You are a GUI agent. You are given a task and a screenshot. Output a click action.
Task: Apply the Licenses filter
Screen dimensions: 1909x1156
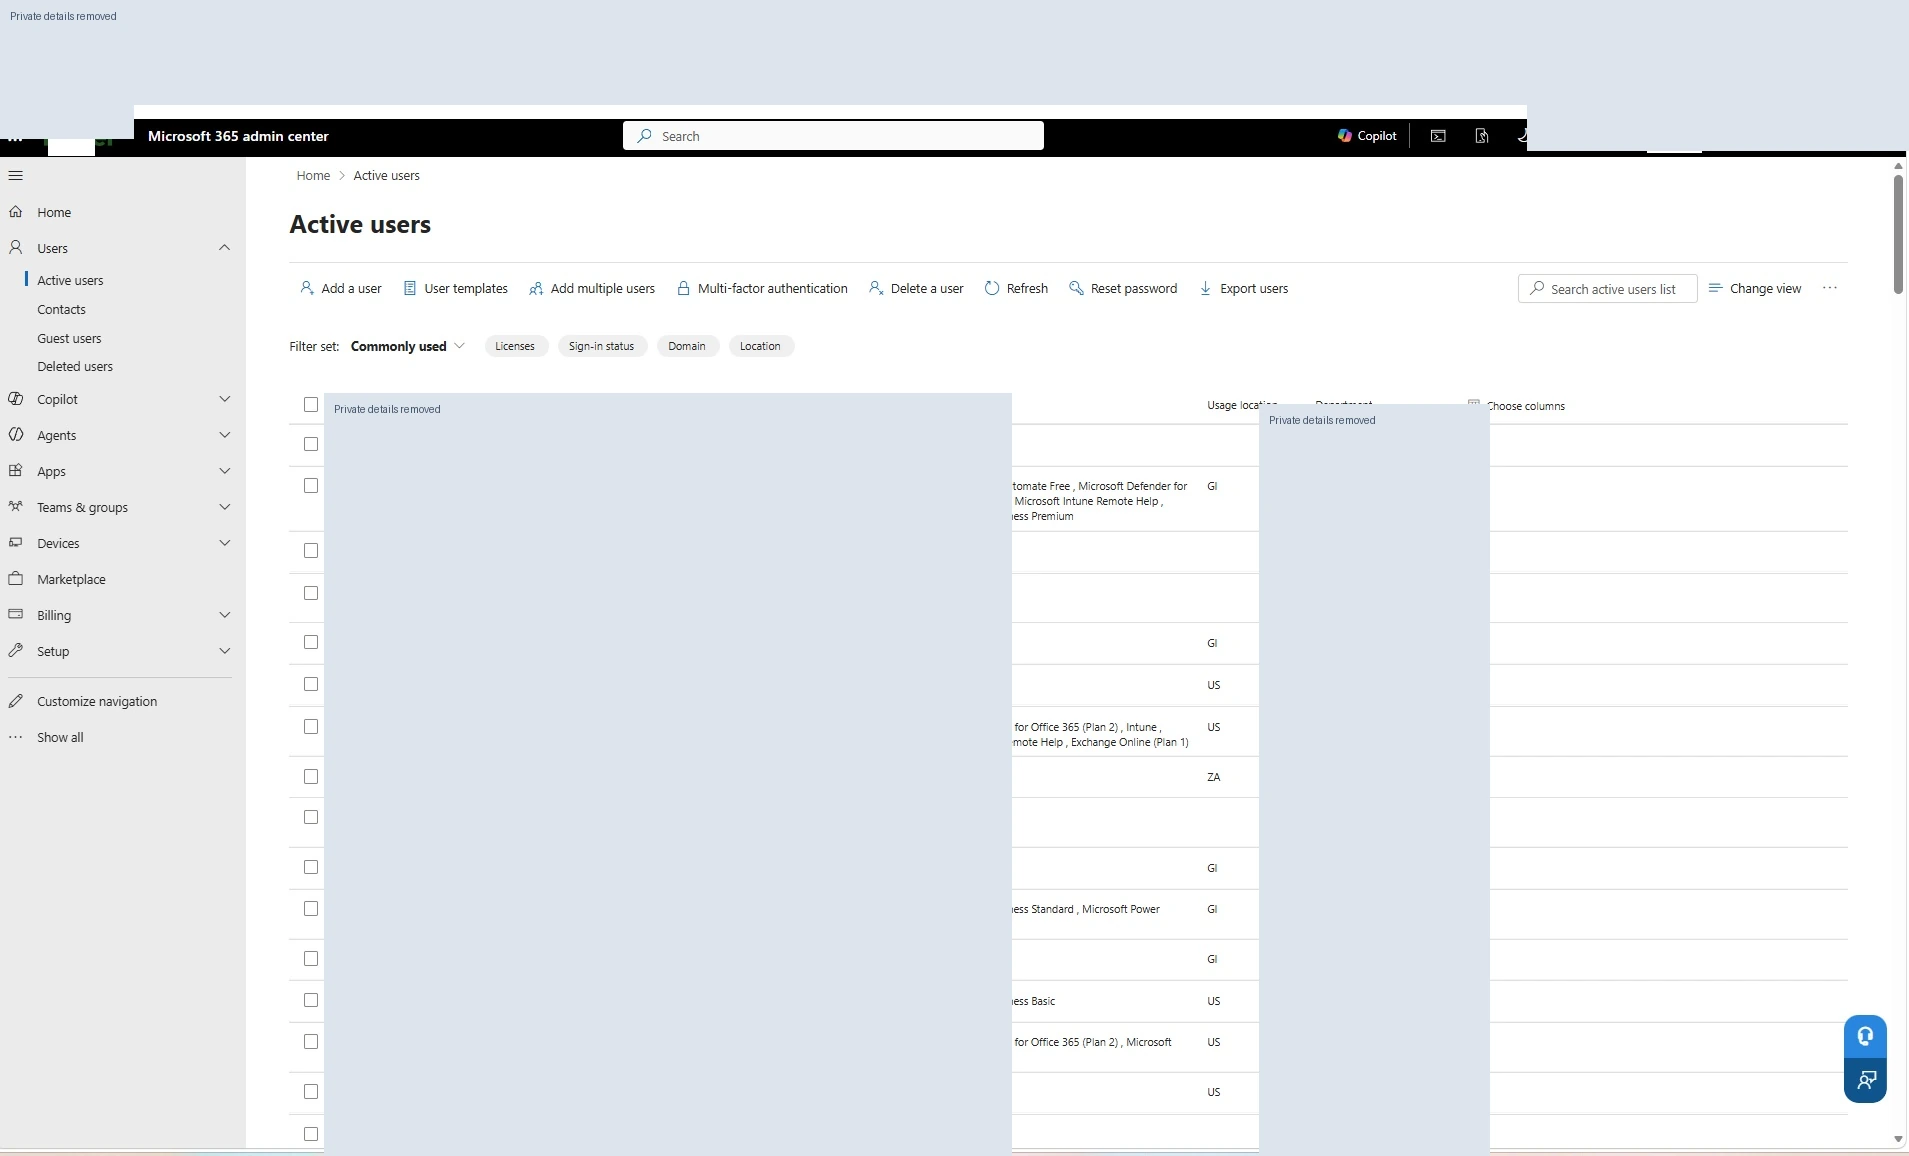[x=515, y=346]
